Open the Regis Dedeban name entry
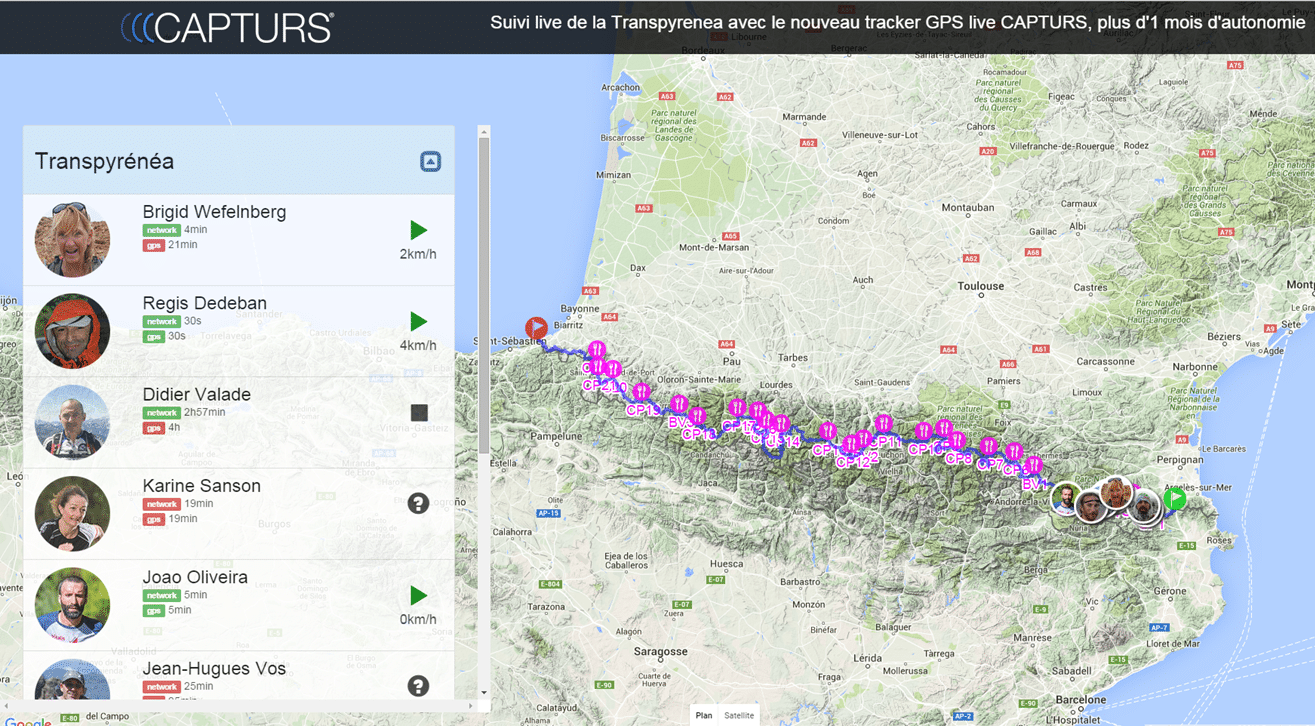This screenshot has height=726, width=1315. [x=204, y=303]
